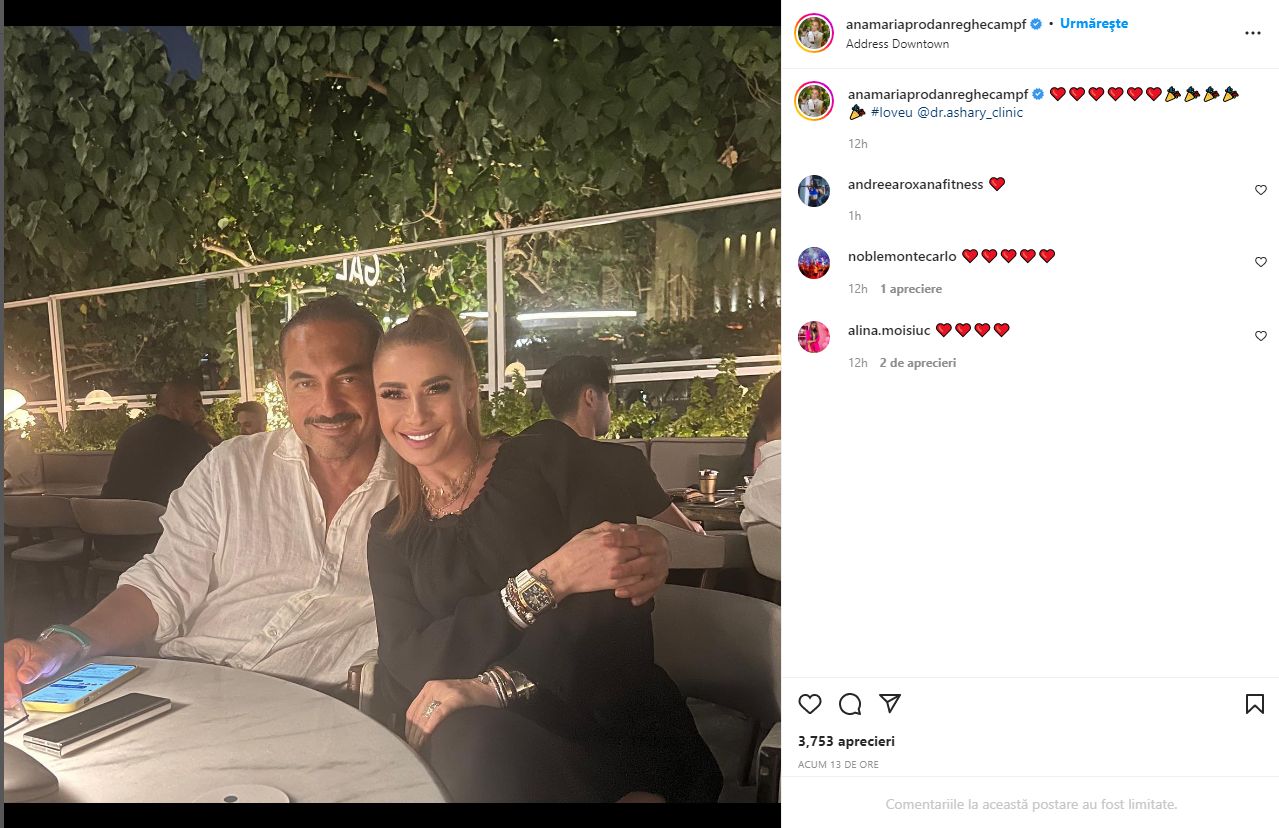Open the post photo
The height and width of the screenshot is (828, 1279).
391,414
